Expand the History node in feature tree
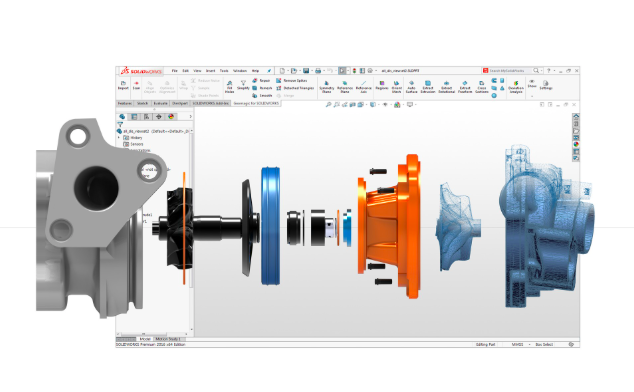Image resolution: width=634 pixels, height=392 pixels. (119, 138)
